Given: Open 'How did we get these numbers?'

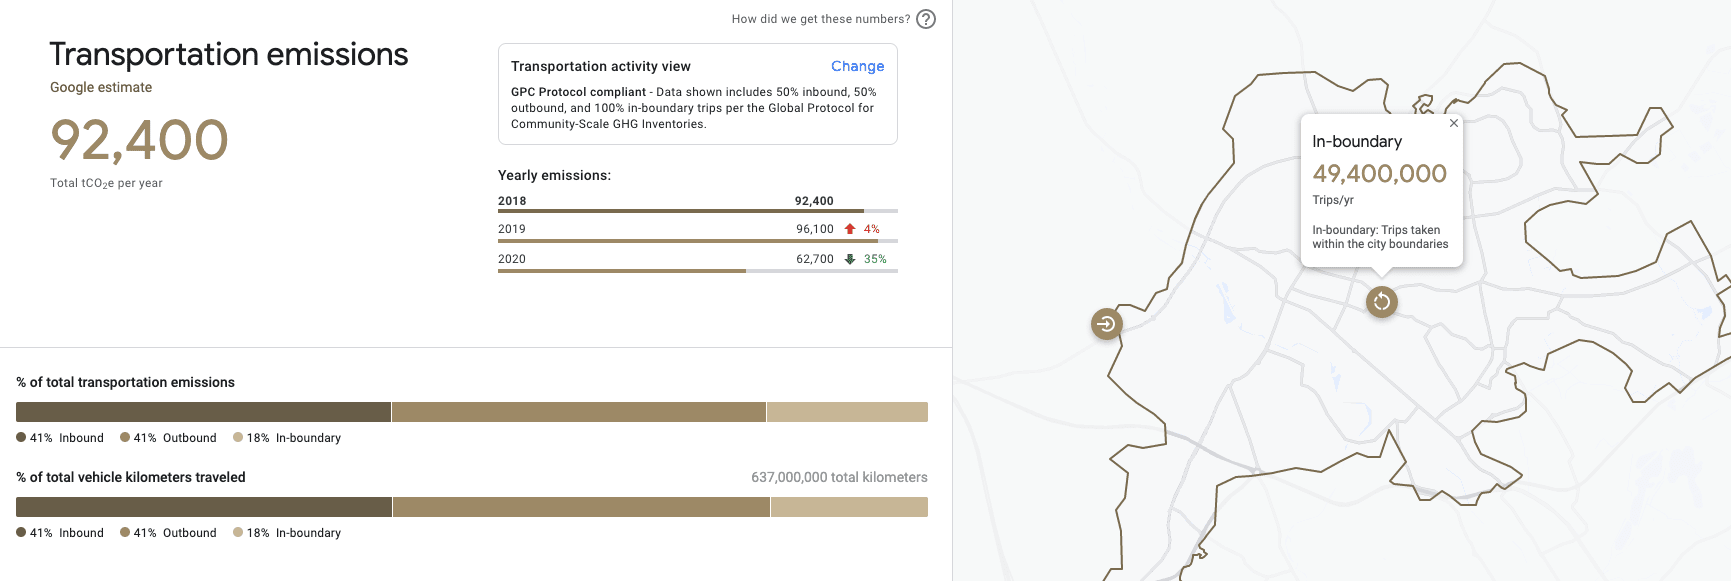Looking at the screenshot, I should (820, 19).
